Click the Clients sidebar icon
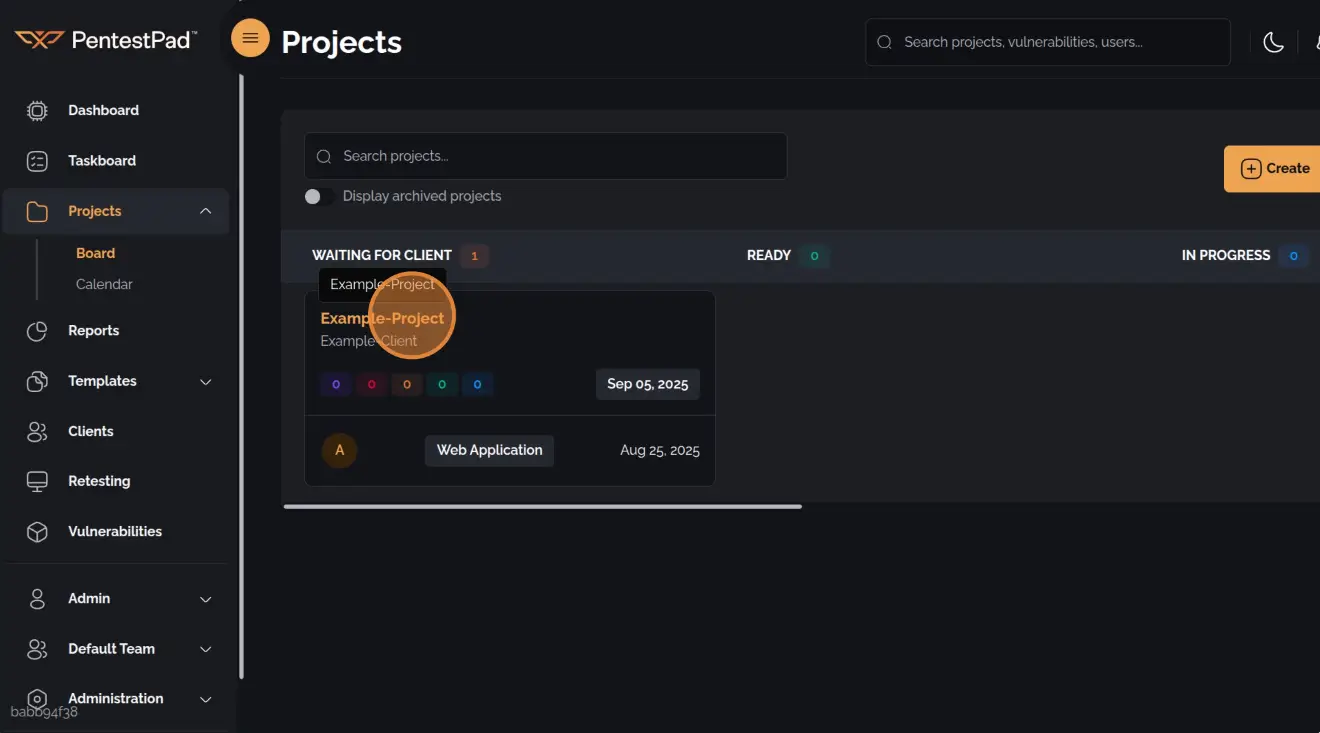 (x=37, y=431)
